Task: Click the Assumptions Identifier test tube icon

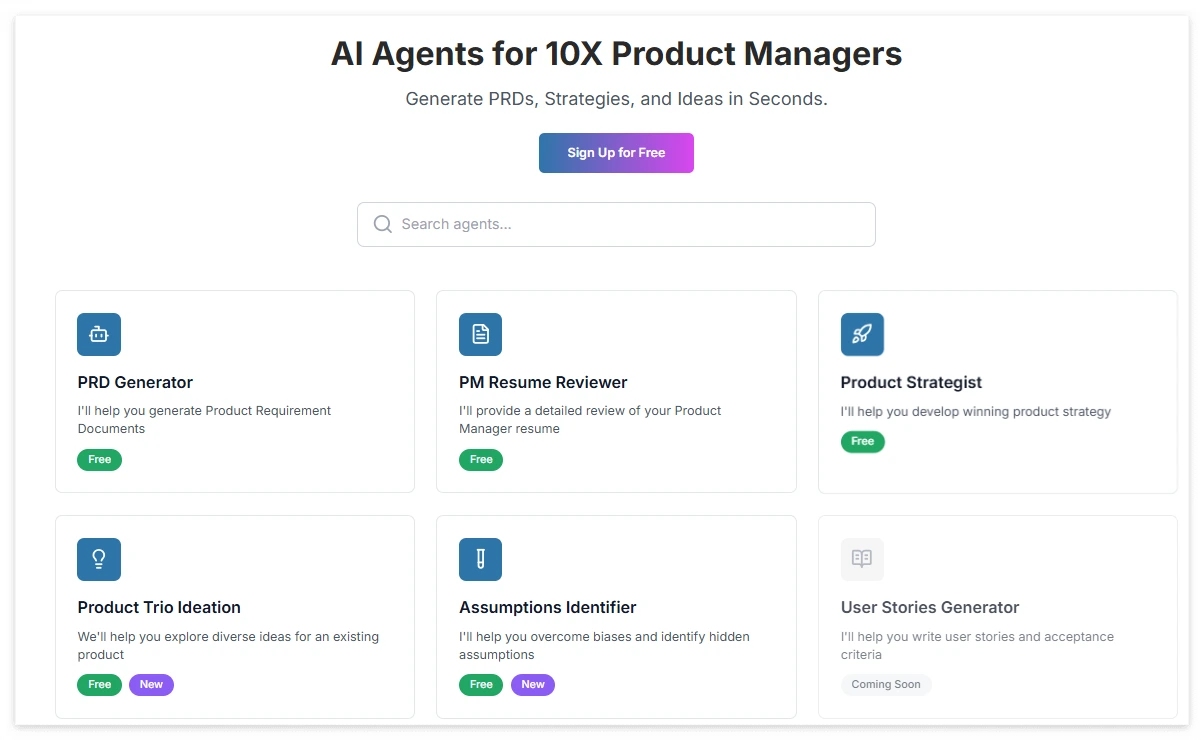Action: coord(480,559)
